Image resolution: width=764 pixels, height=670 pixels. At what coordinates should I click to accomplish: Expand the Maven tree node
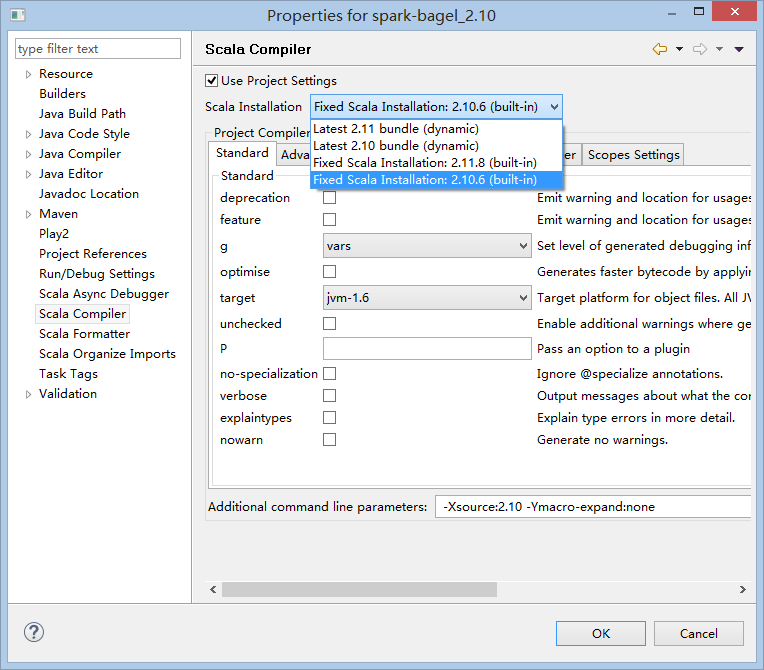point(28,214)
